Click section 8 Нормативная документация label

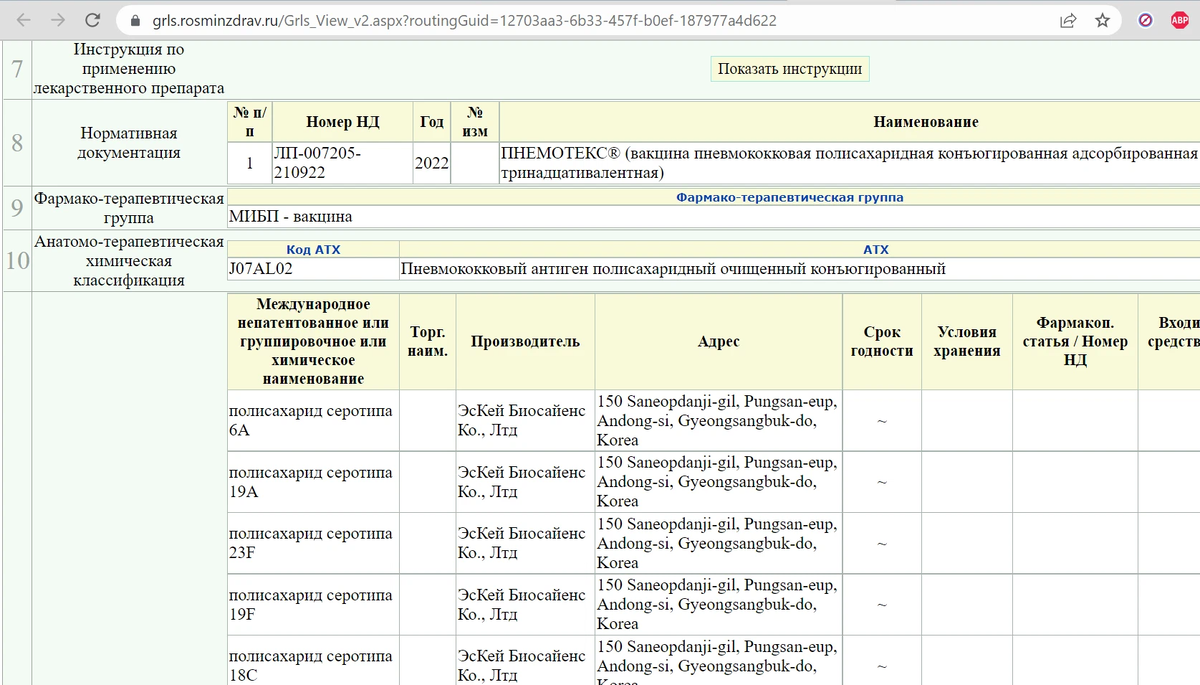click(128, 142)
